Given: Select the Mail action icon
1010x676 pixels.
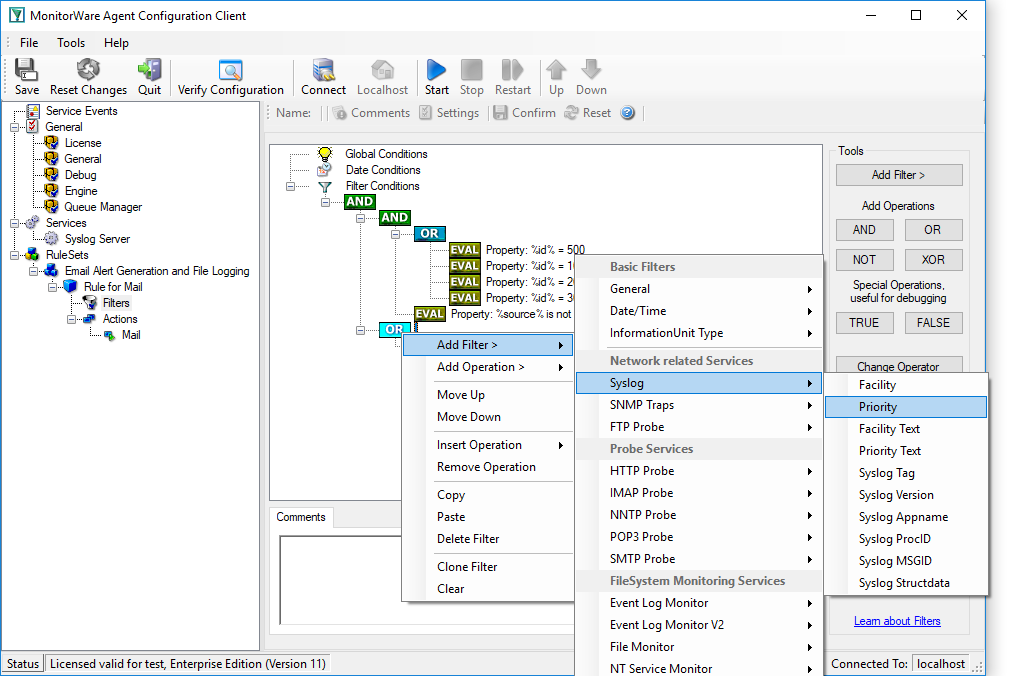Looking at the screenshot, I should click(x=110, y=335).
